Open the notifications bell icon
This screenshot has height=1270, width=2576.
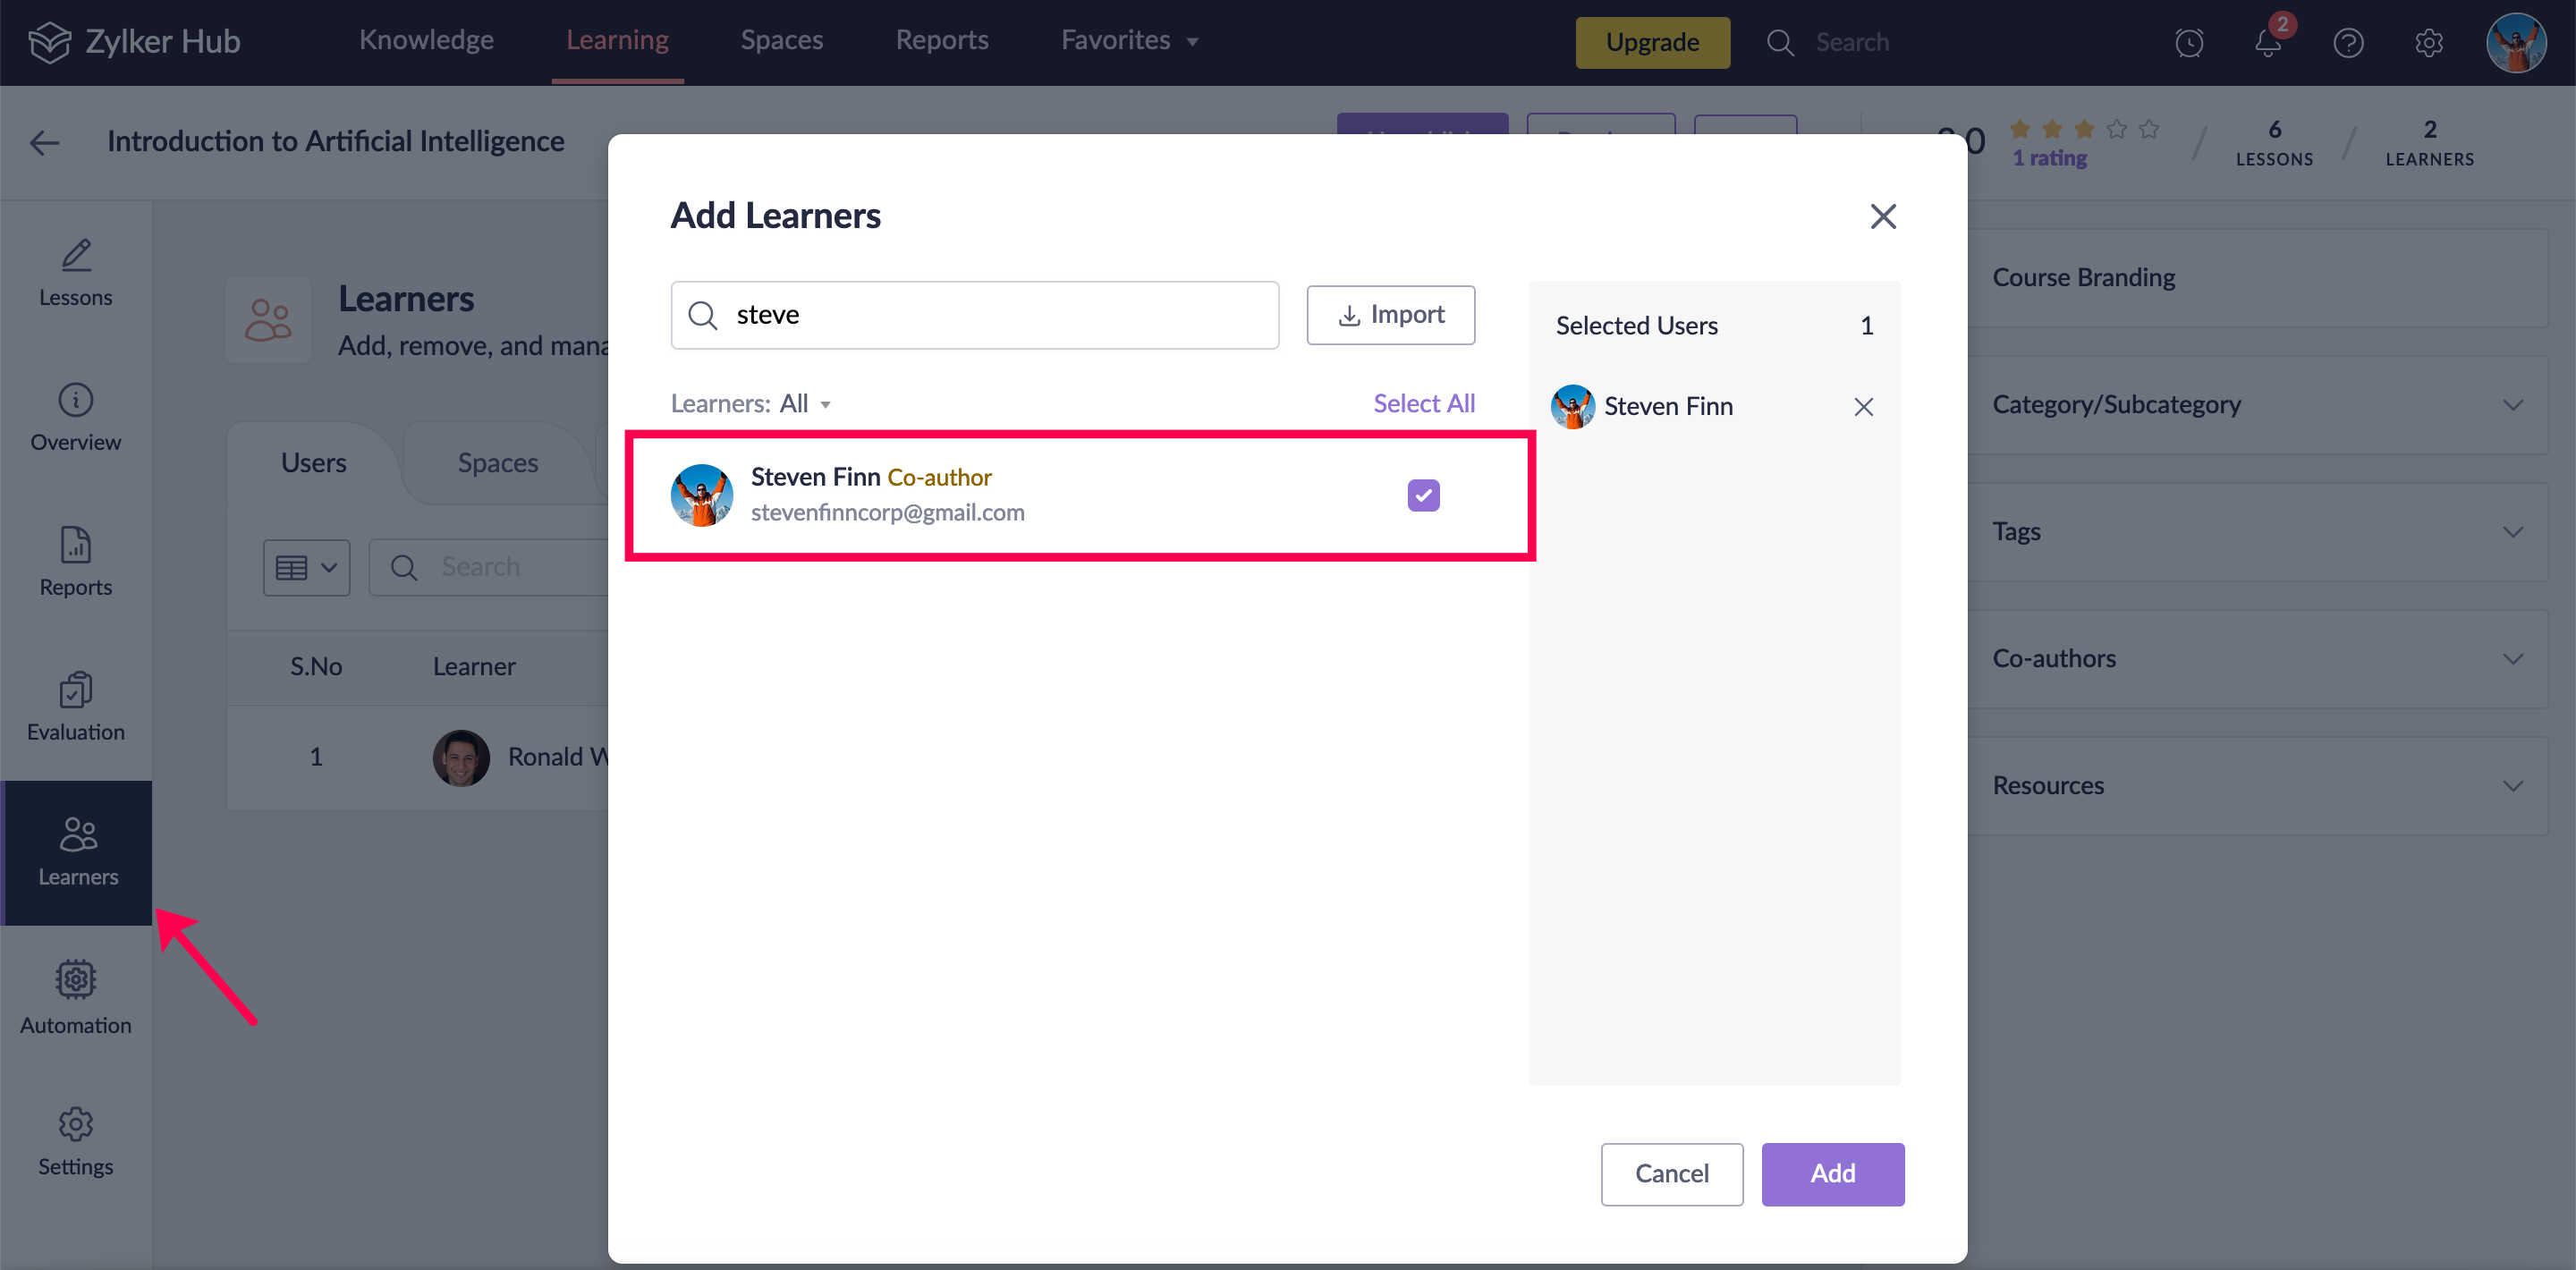[2267, 43]
